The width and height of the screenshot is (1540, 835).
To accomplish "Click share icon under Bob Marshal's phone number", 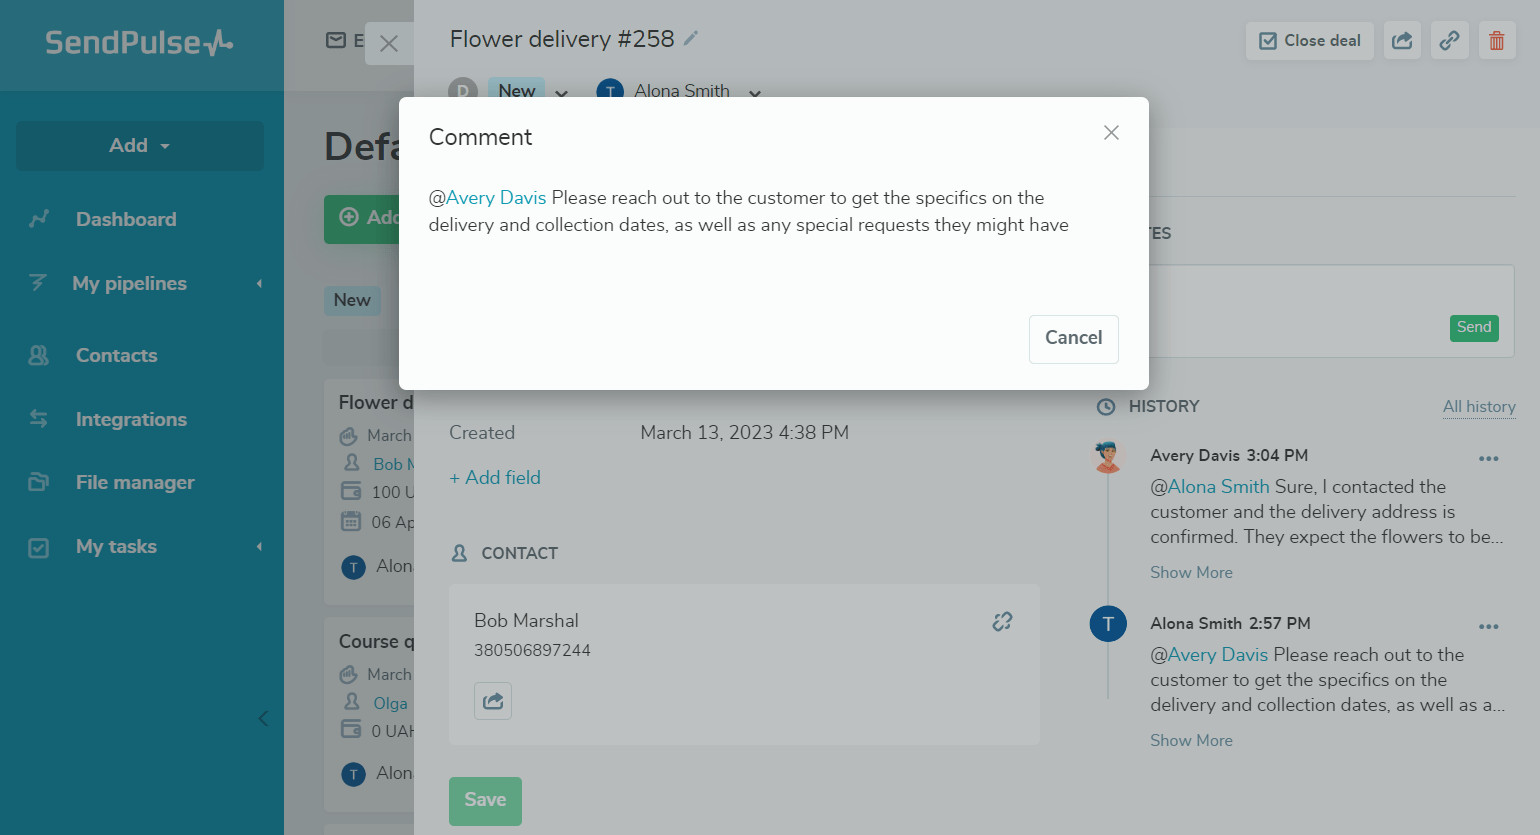I will coord(493,701).
